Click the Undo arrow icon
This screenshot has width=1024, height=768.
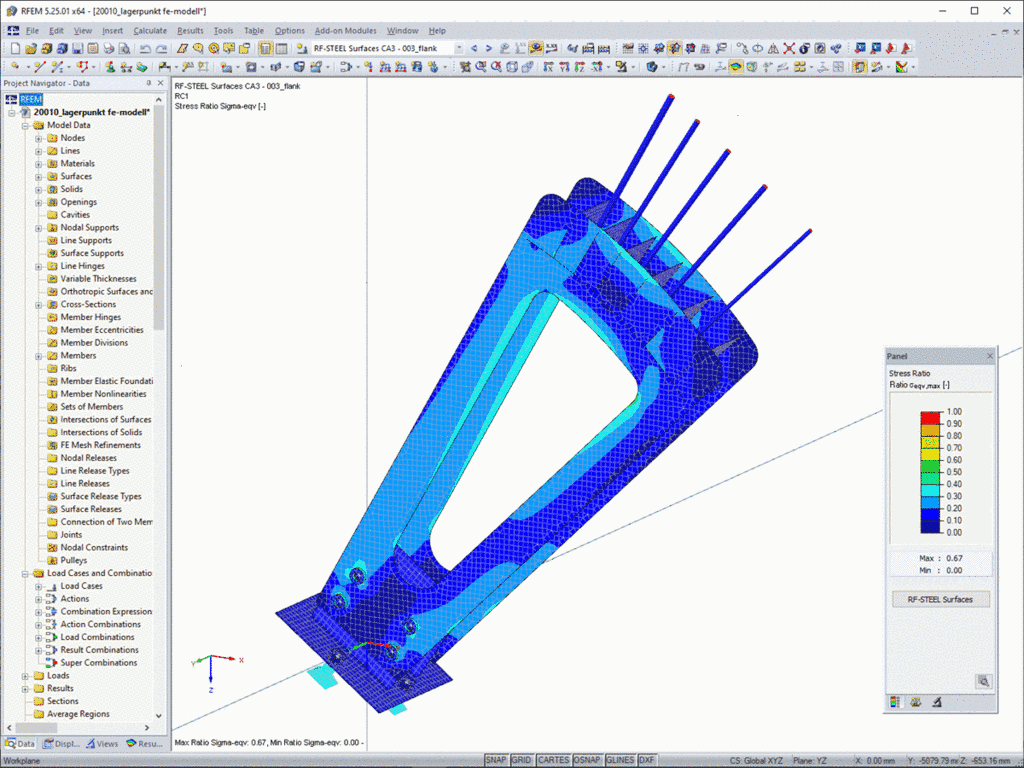pos(145,48)
